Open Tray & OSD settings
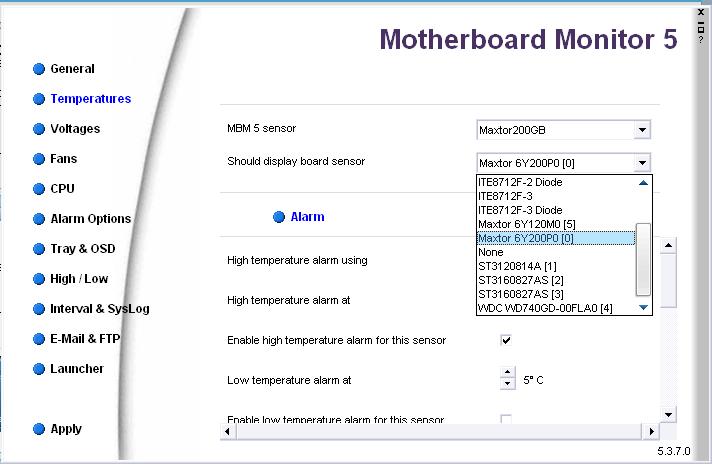712x464 pixels. point(83,249)
